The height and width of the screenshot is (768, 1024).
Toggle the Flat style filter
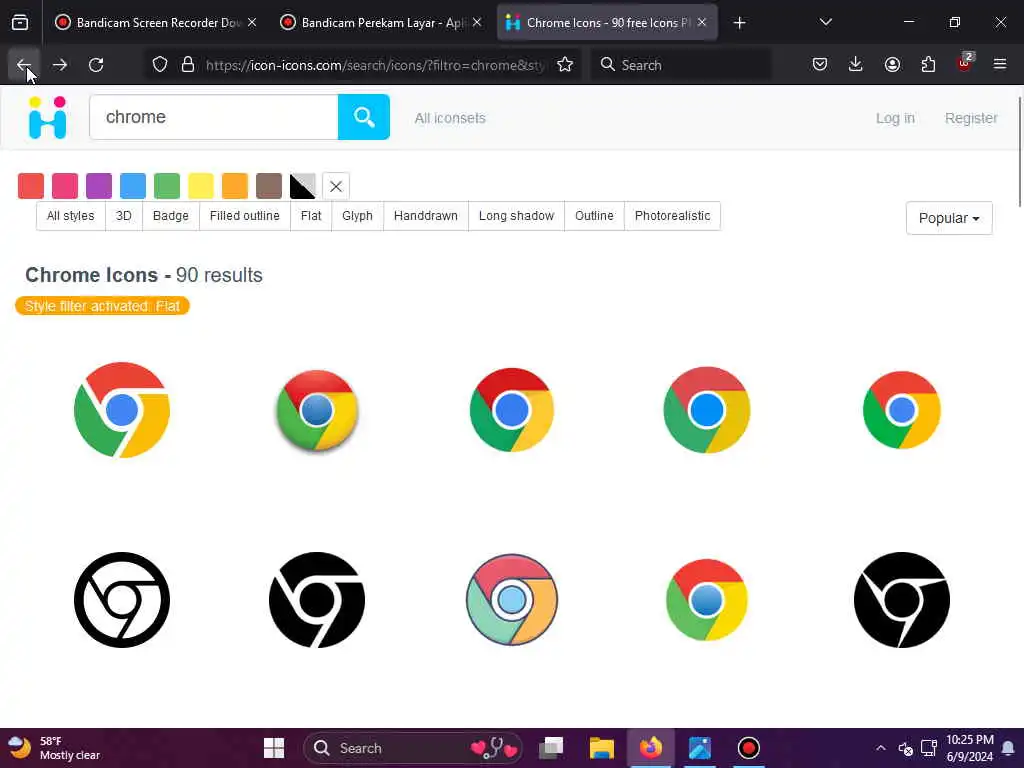[311, 216]
